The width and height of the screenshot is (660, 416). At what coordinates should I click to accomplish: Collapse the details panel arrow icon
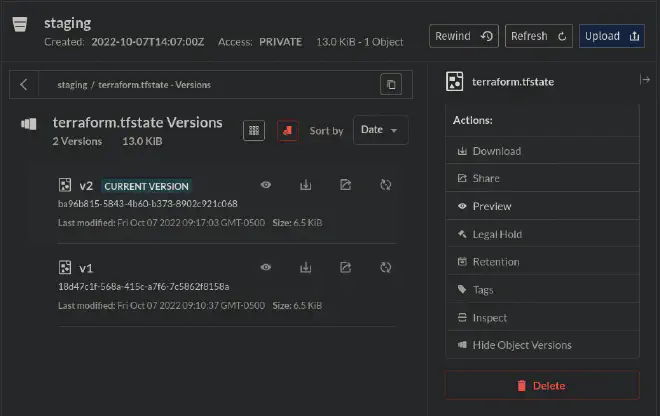(x=644, y=80)
